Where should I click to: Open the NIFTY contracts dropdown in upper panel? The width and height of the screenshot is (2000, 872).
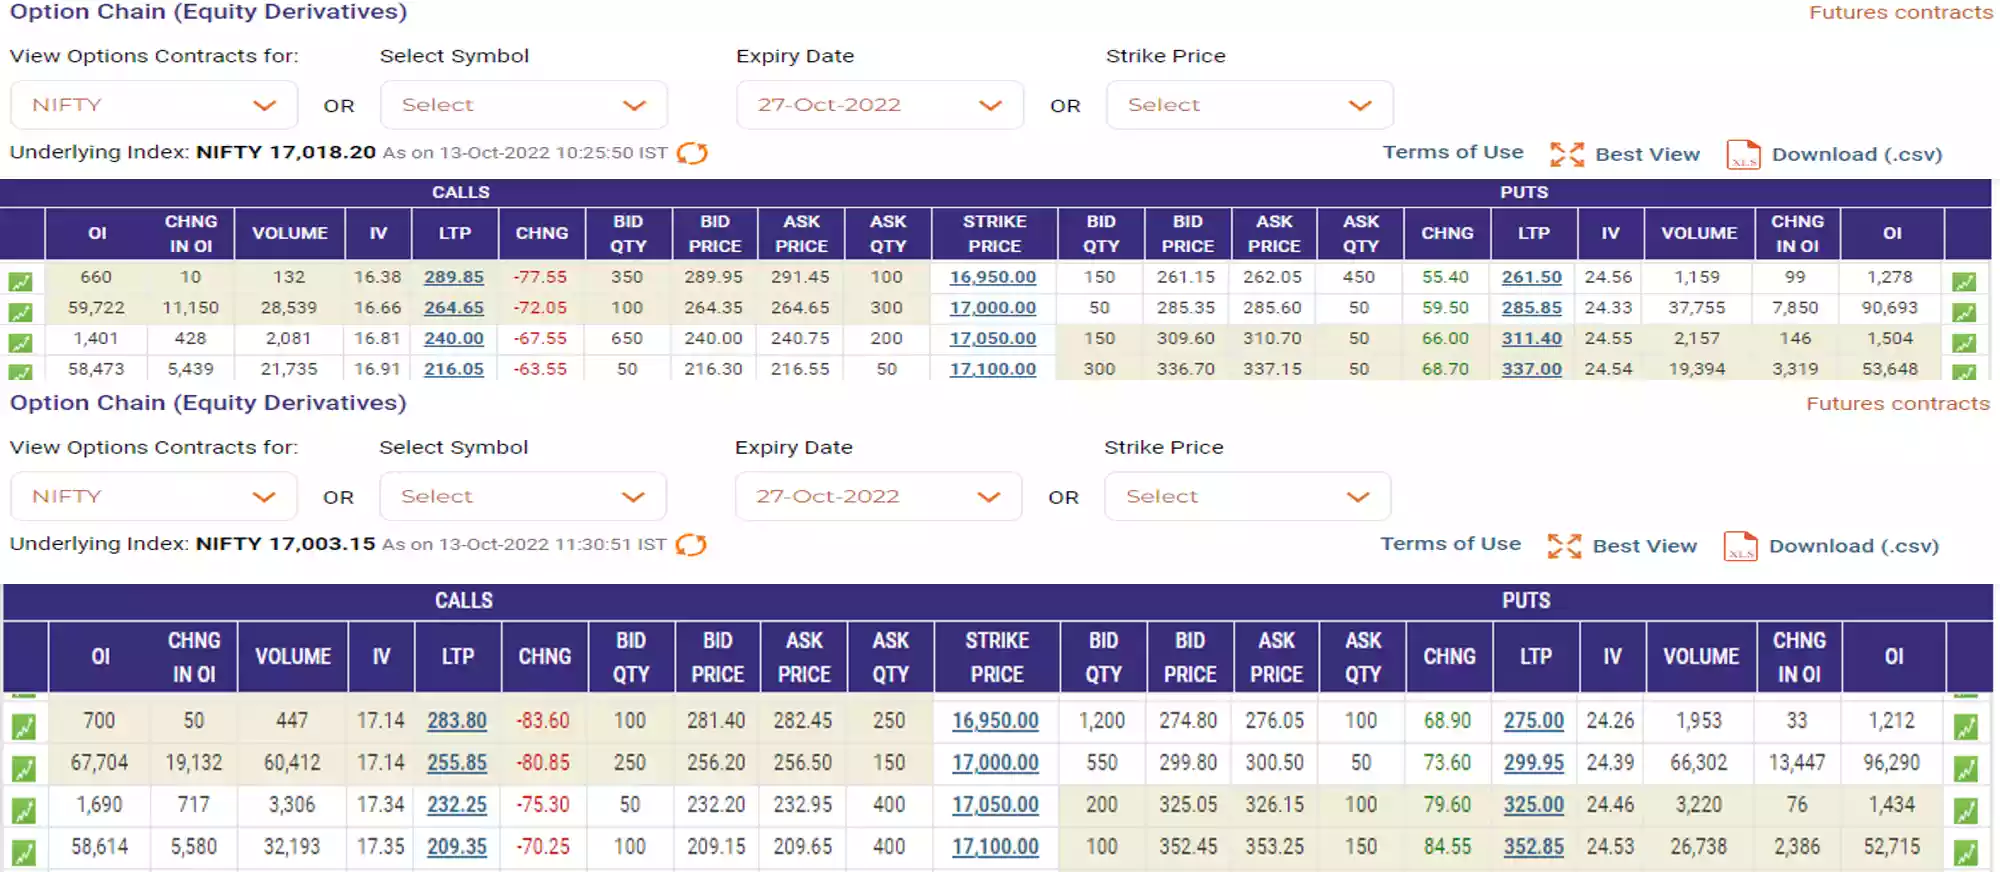coord(154,105)
